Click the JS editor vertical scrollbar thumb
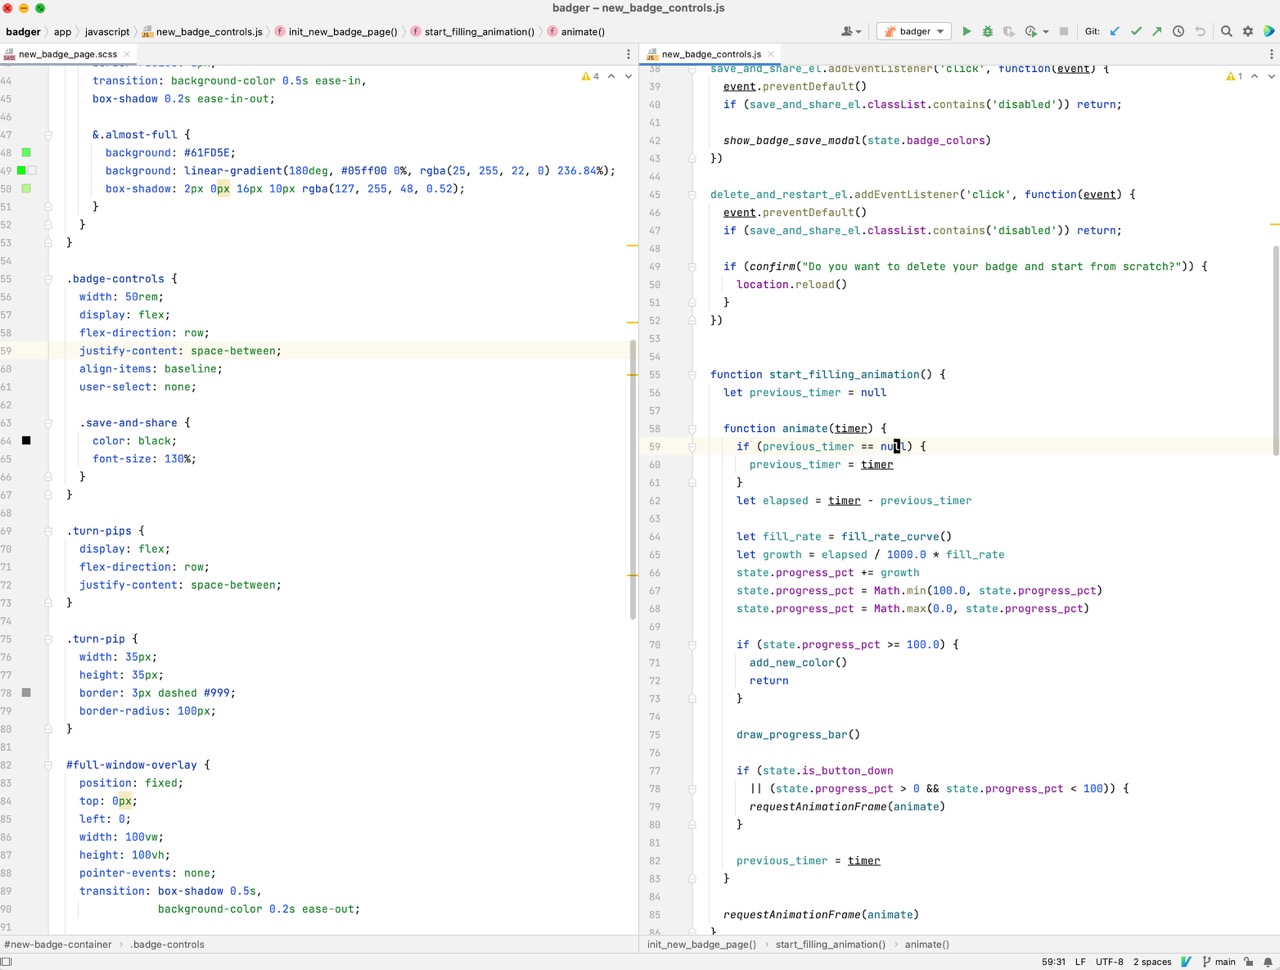The image size is (1280, 970). click(x=1275, y=350)
